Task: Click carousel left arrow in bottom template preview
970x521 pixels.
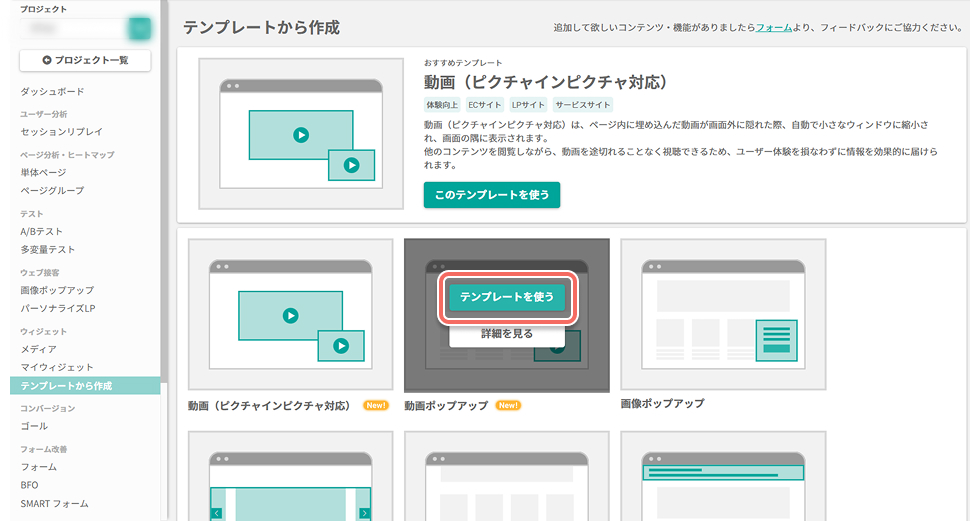Action: (217, 513)
